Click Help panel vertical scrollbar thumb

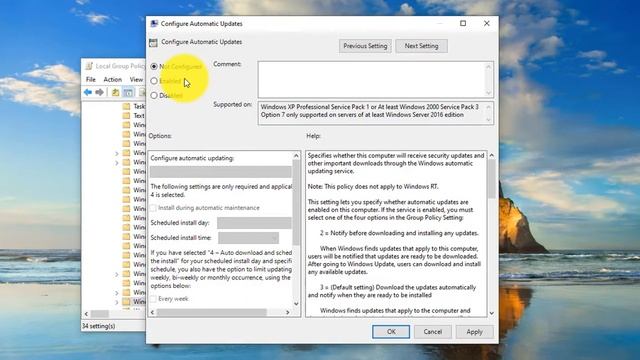tap(491, 179)
